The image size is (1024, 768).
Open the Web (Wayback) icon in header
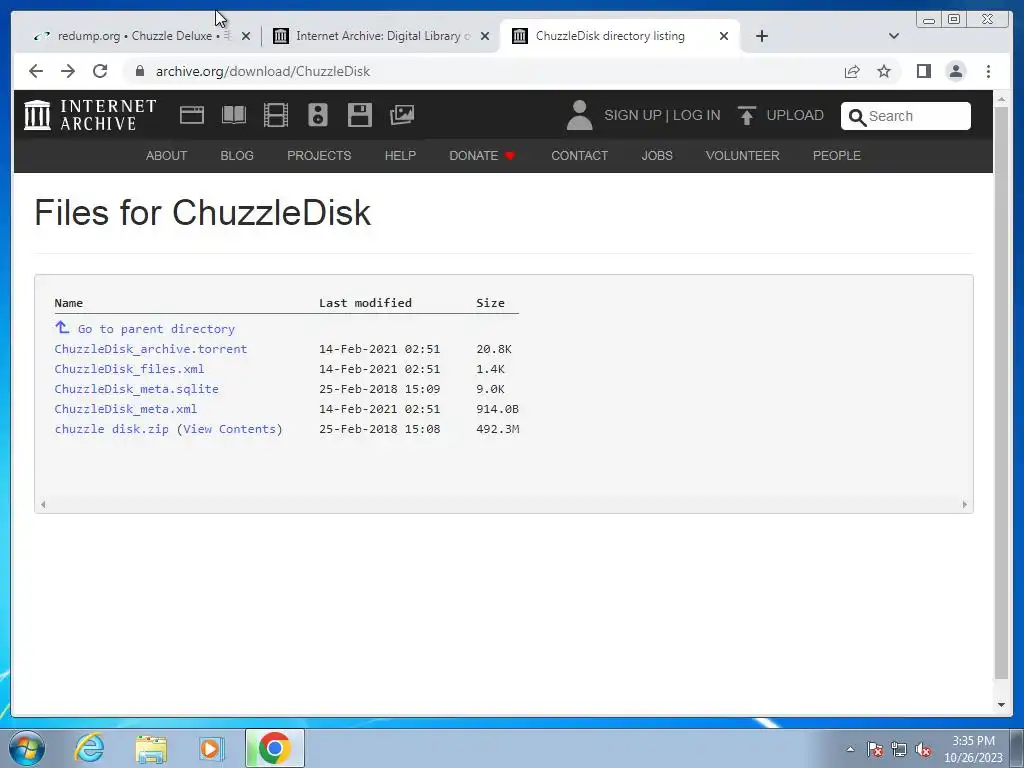click(192, 115)
